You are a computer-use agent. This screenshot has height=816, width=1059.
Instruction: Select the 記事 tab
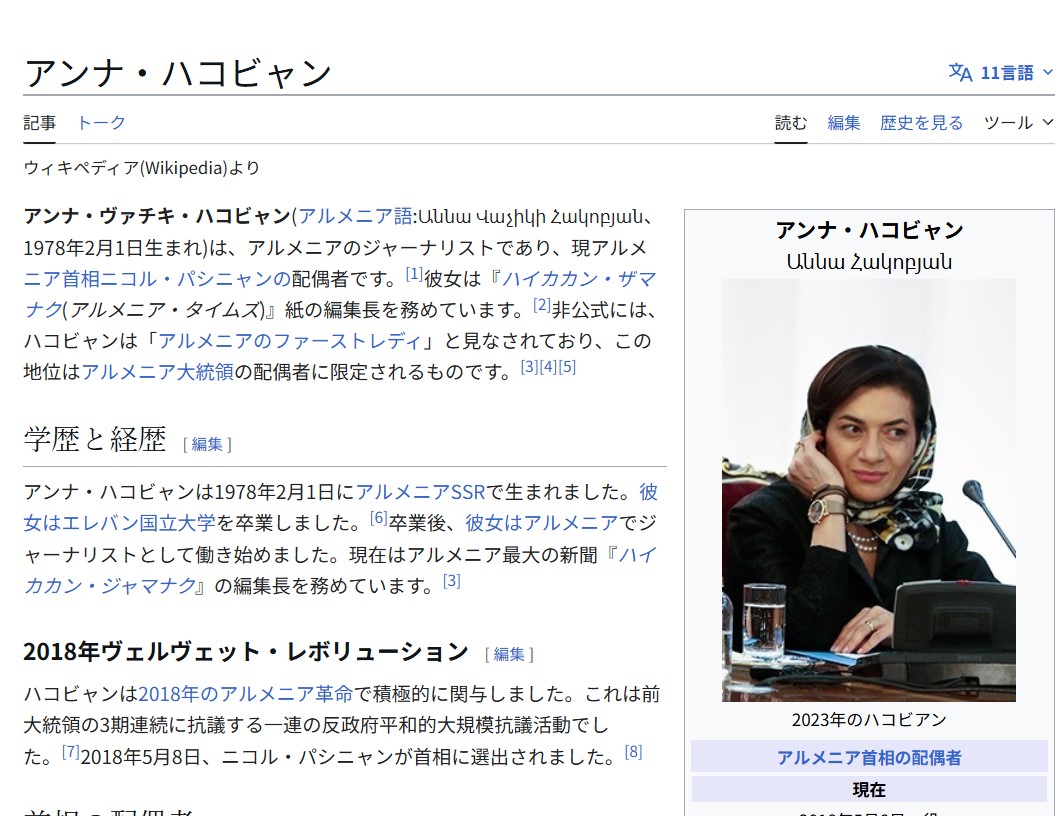[40, 122]
